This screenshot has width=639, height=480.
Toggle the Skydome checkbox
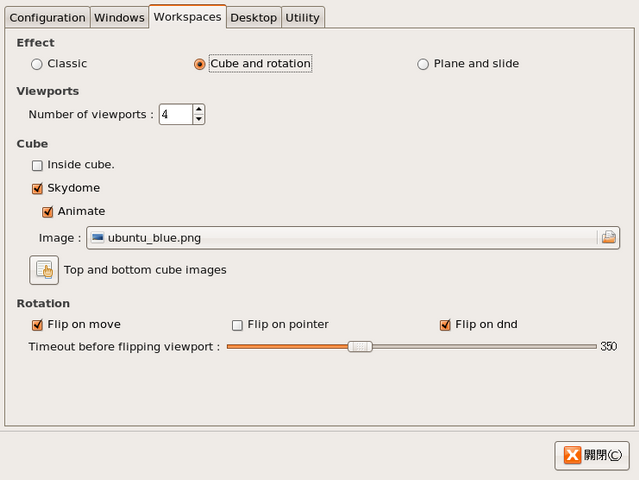pos(37,189)
